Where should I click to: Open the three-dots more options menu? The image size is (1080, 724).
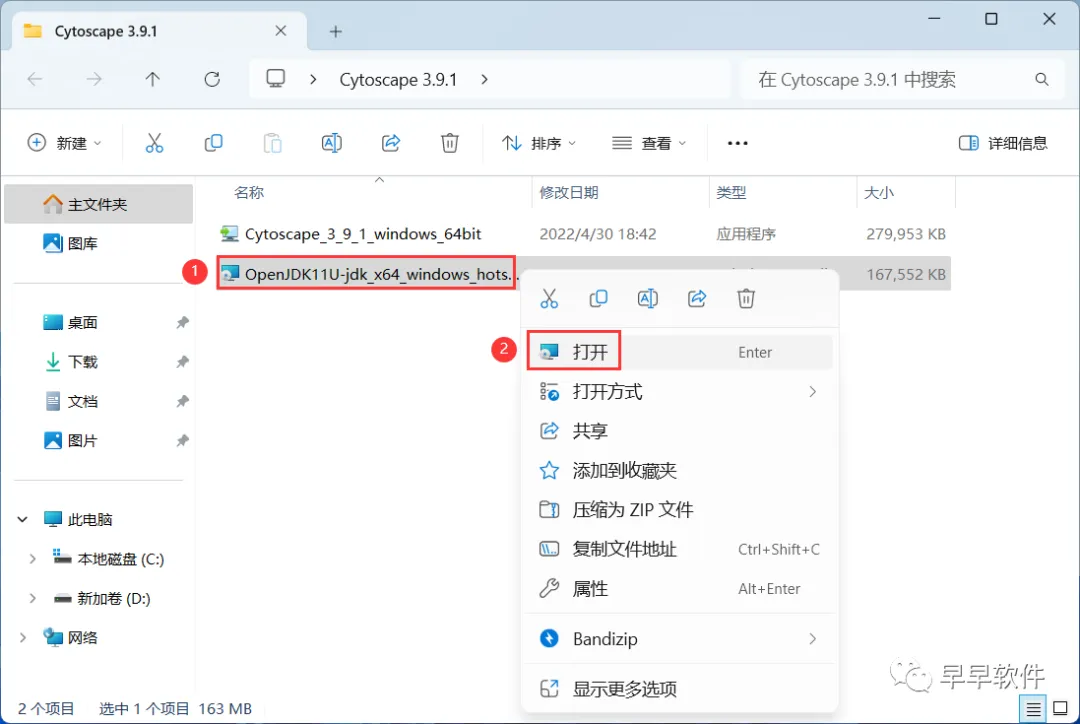tap(738, 143)
